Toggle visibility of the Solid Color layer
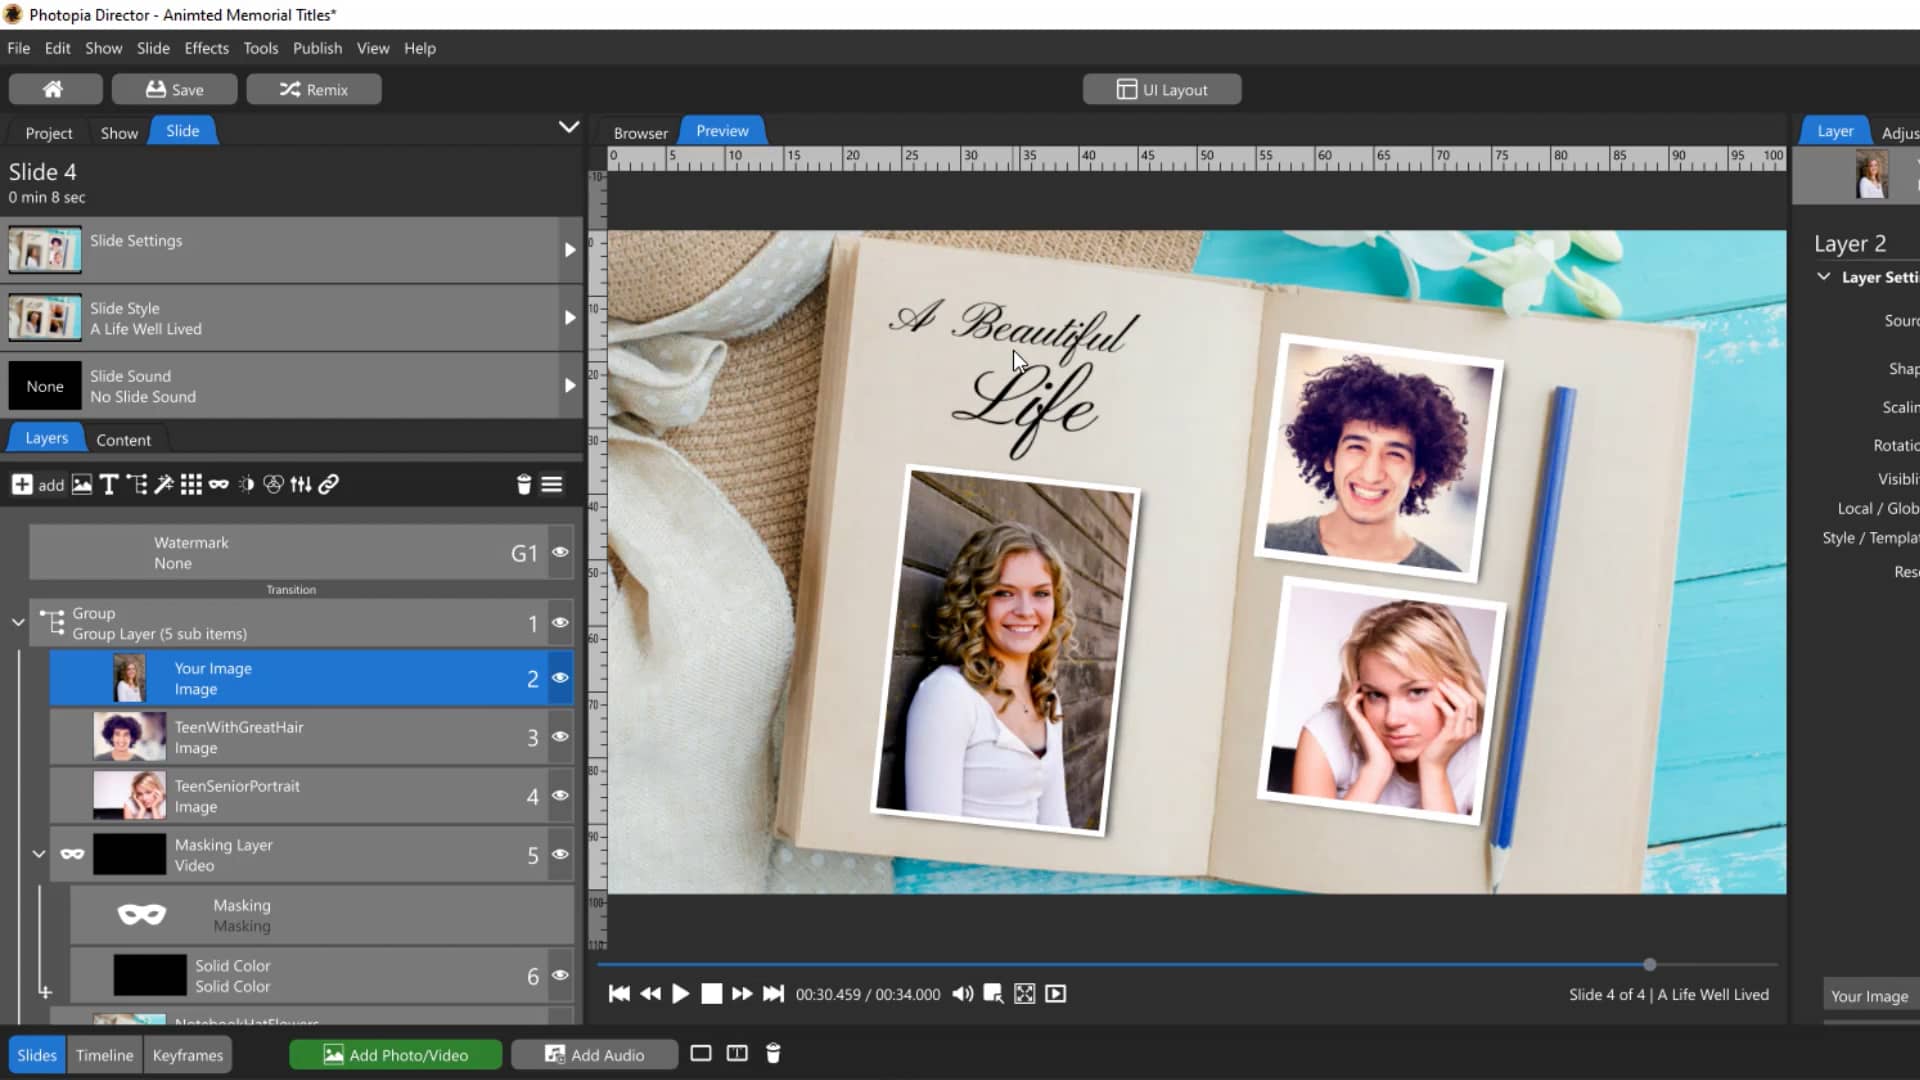 (x=560, y=975)
